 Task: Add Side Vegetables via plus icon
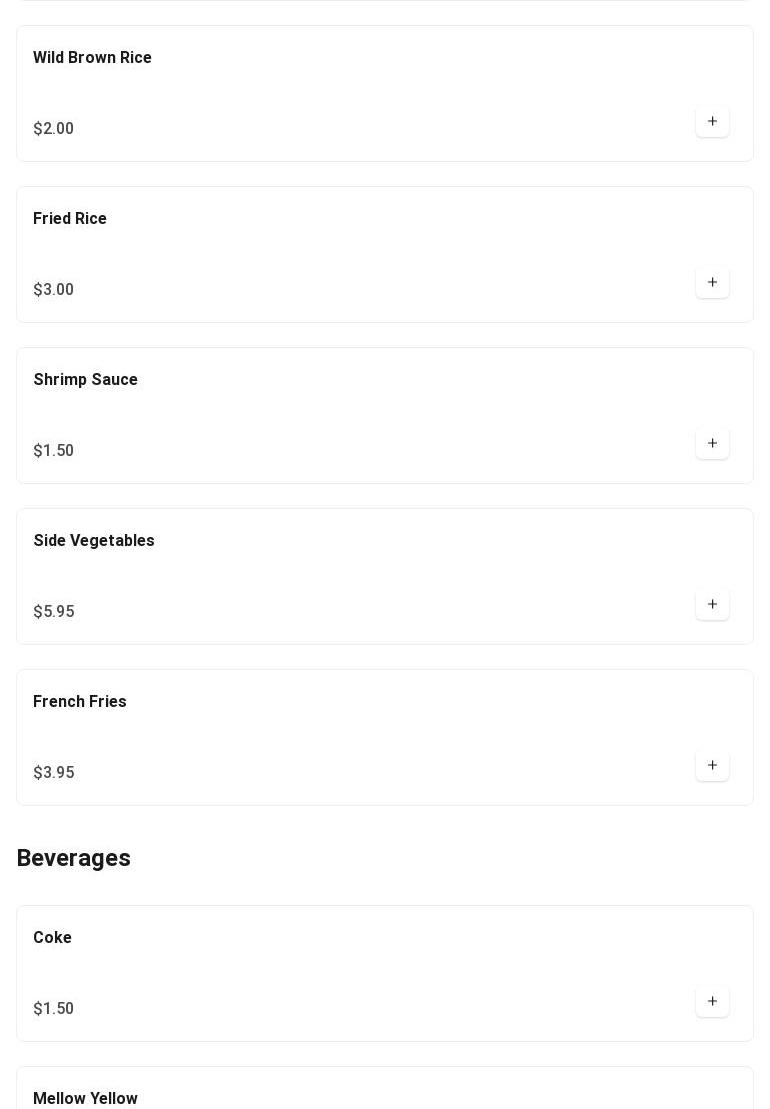click(x=712, y=604)
